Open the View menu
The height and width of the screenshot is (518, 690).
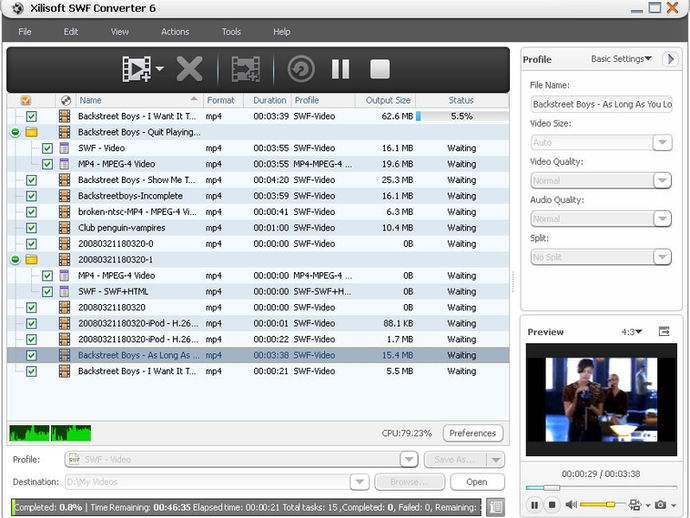120,32
